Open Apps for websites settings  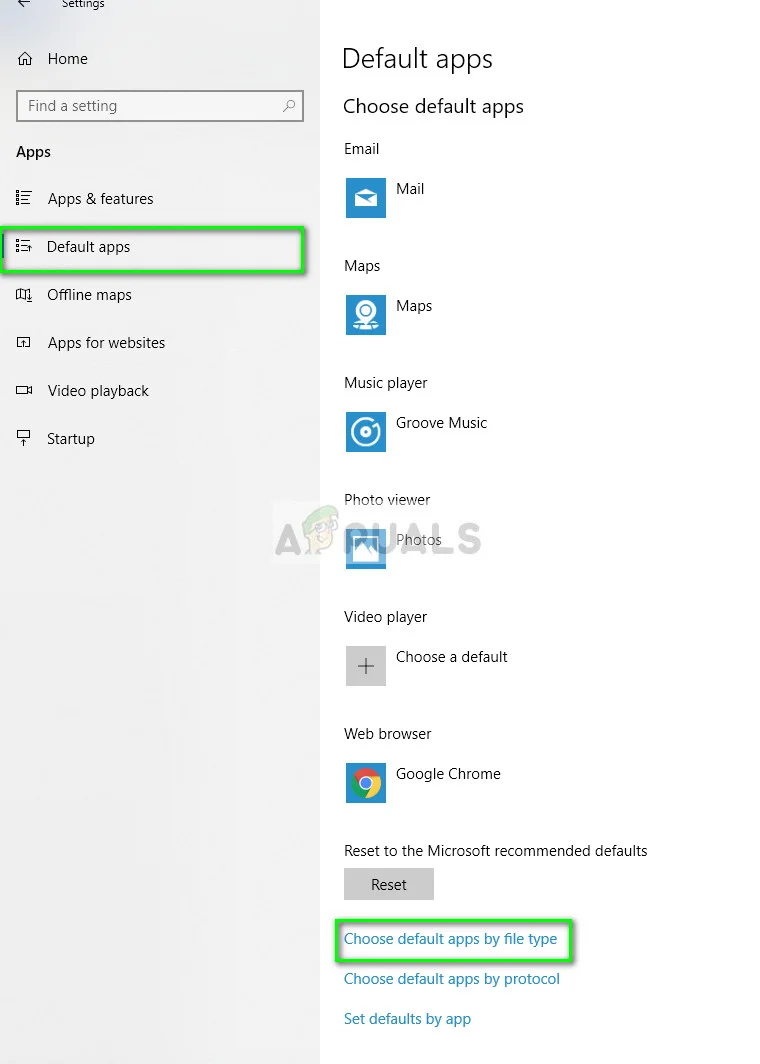pos(106,343)
